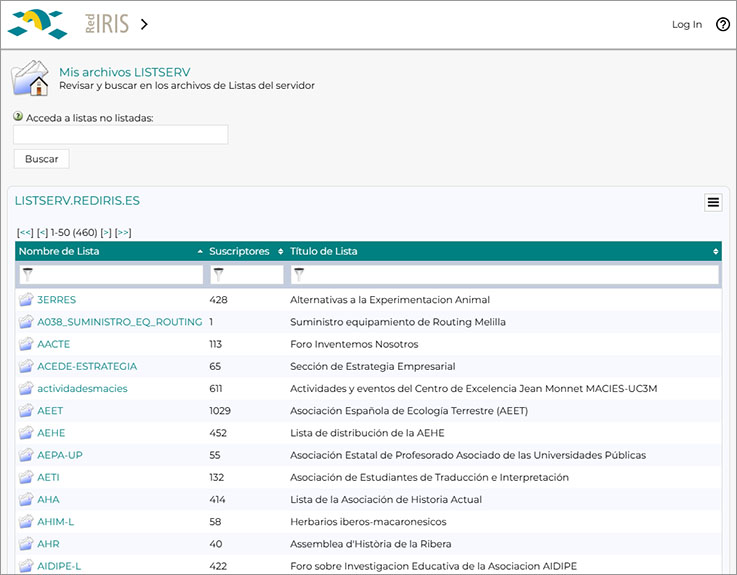This screenshot has width=737, height=575.
Task: Click the folder icon for A038_SUMINISTRO_EQ_ROUTING
Action: [26, 321]
